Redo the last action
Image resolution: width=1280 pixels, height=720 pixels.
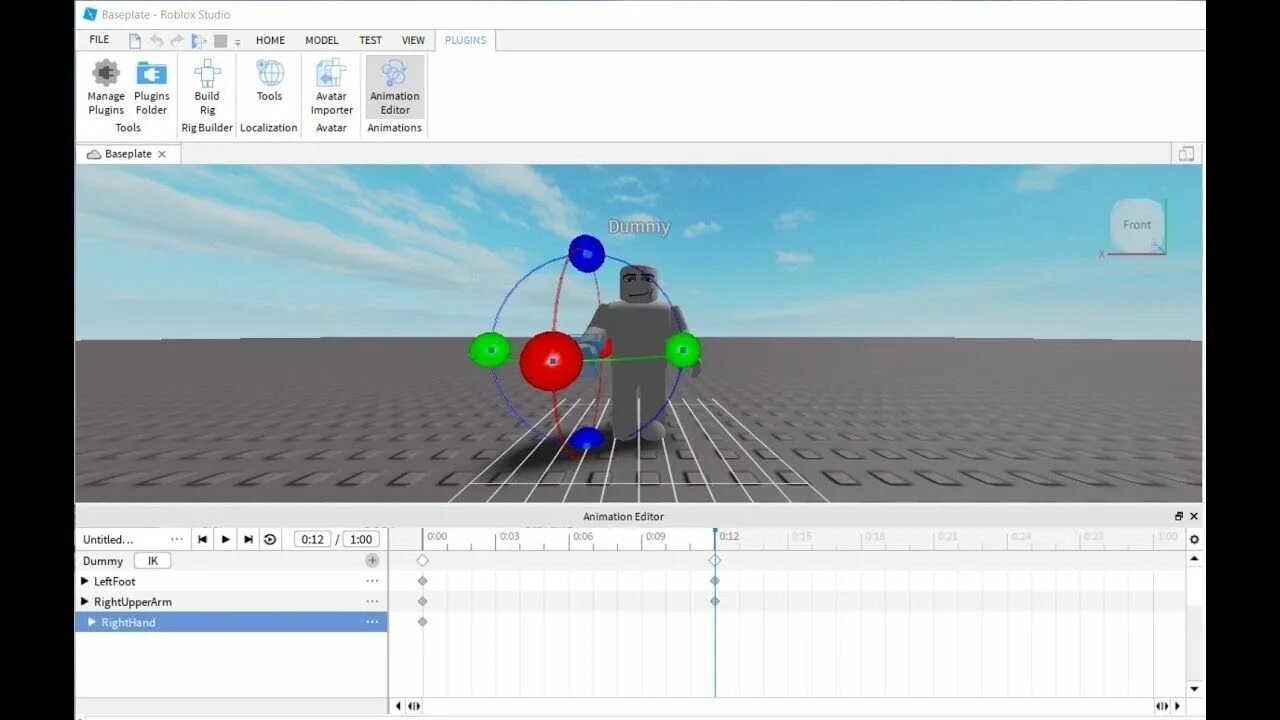(177, 41)
